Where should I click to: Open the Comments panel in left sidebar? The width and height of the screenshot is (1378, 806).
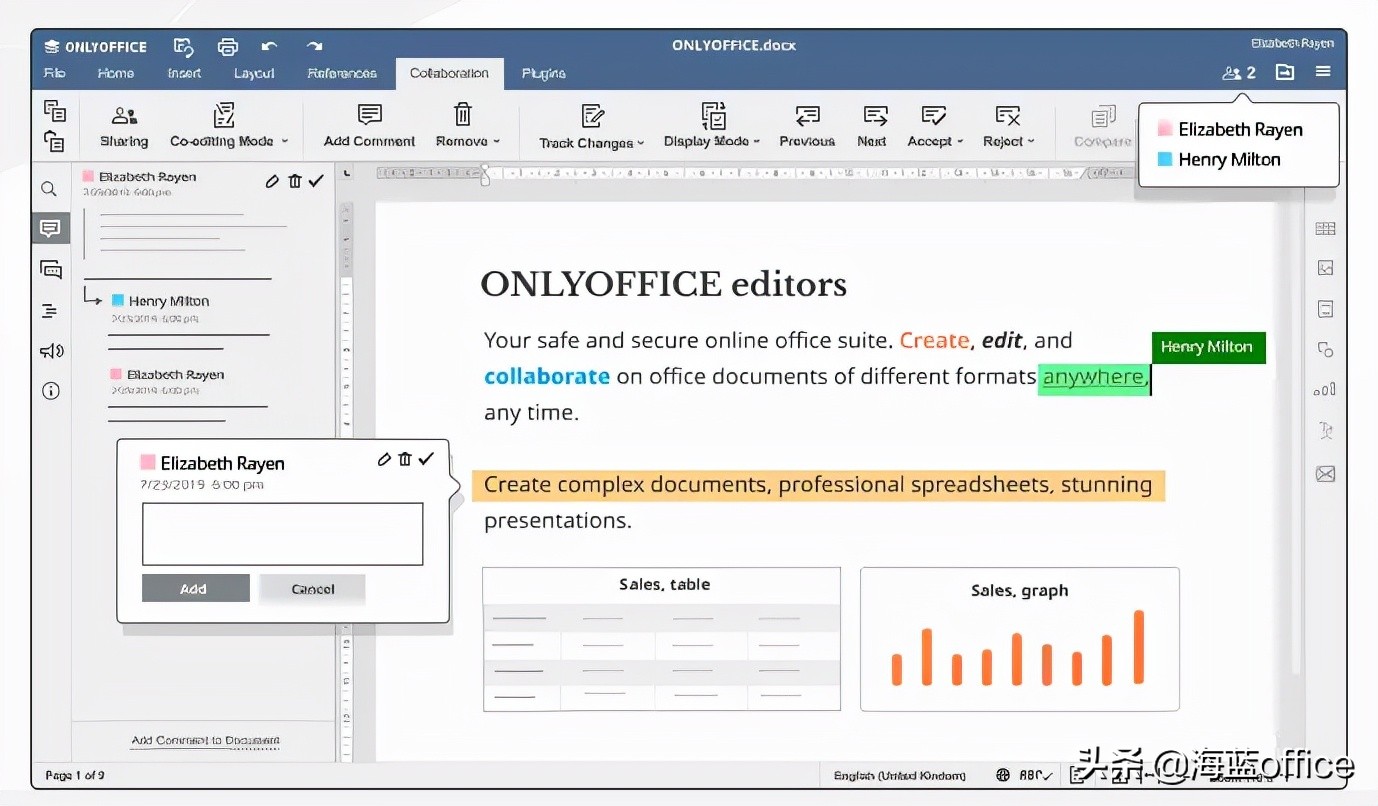pyautogui.click(x=50, y=228)
